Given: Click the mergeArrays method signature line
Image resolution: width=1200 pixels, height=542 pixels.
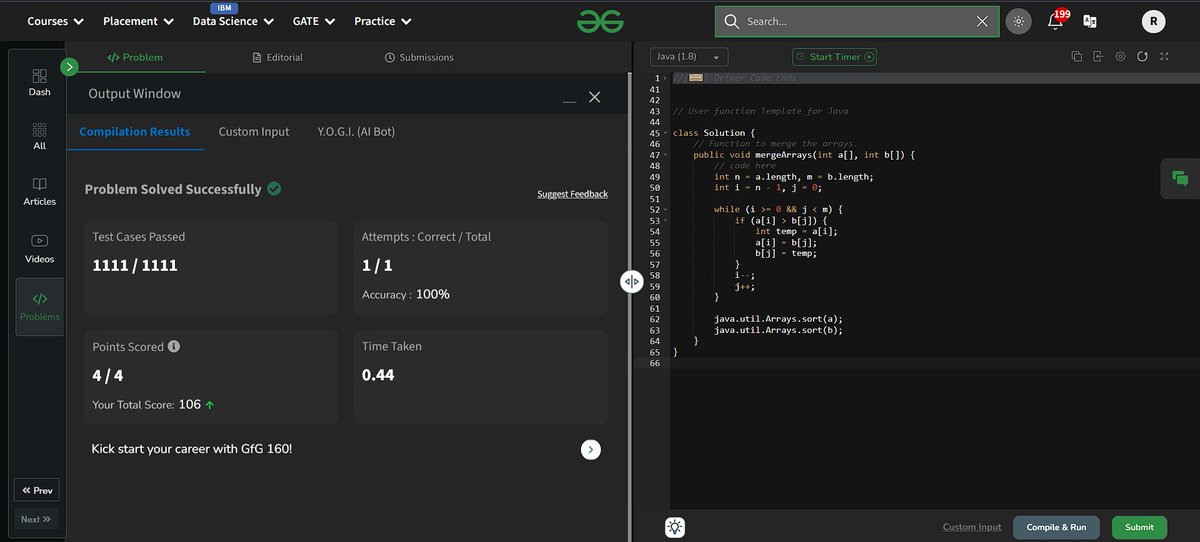Looking at the screenshot, I should [804, 155].
